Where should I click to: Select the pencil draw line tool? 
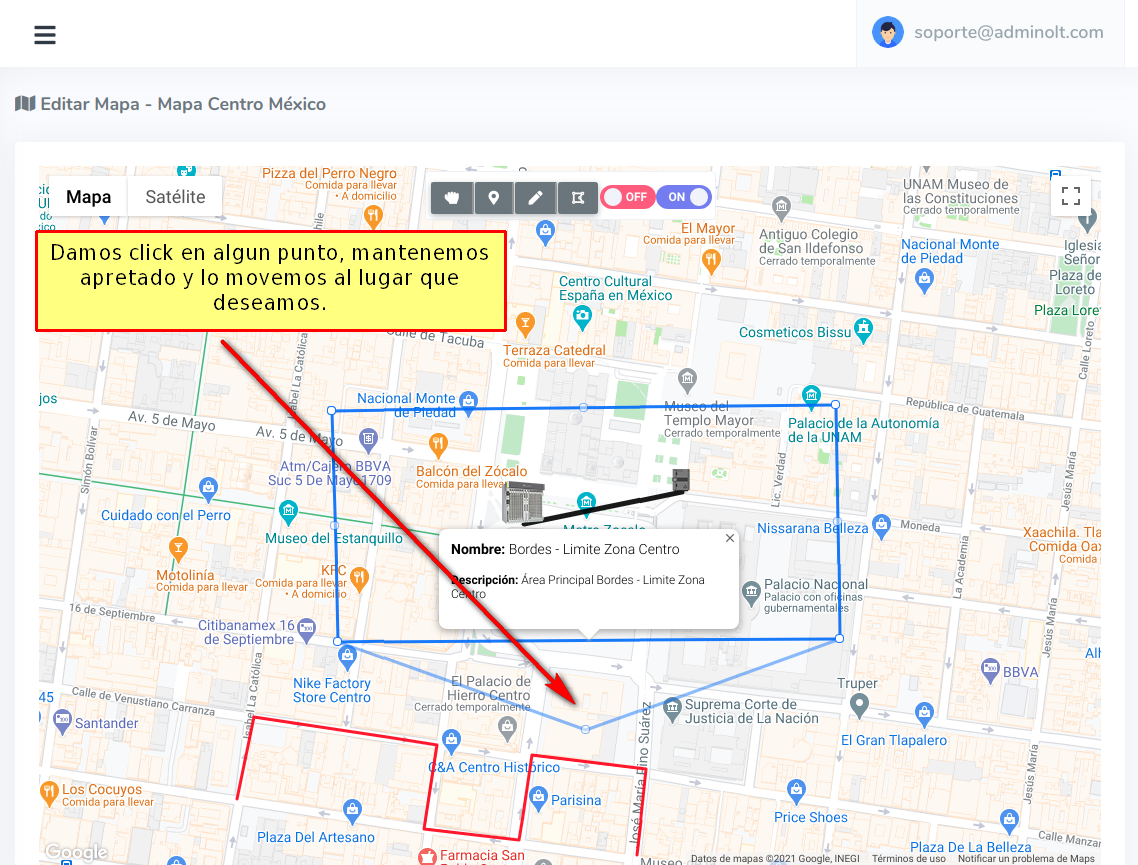(x=535, y=197)
